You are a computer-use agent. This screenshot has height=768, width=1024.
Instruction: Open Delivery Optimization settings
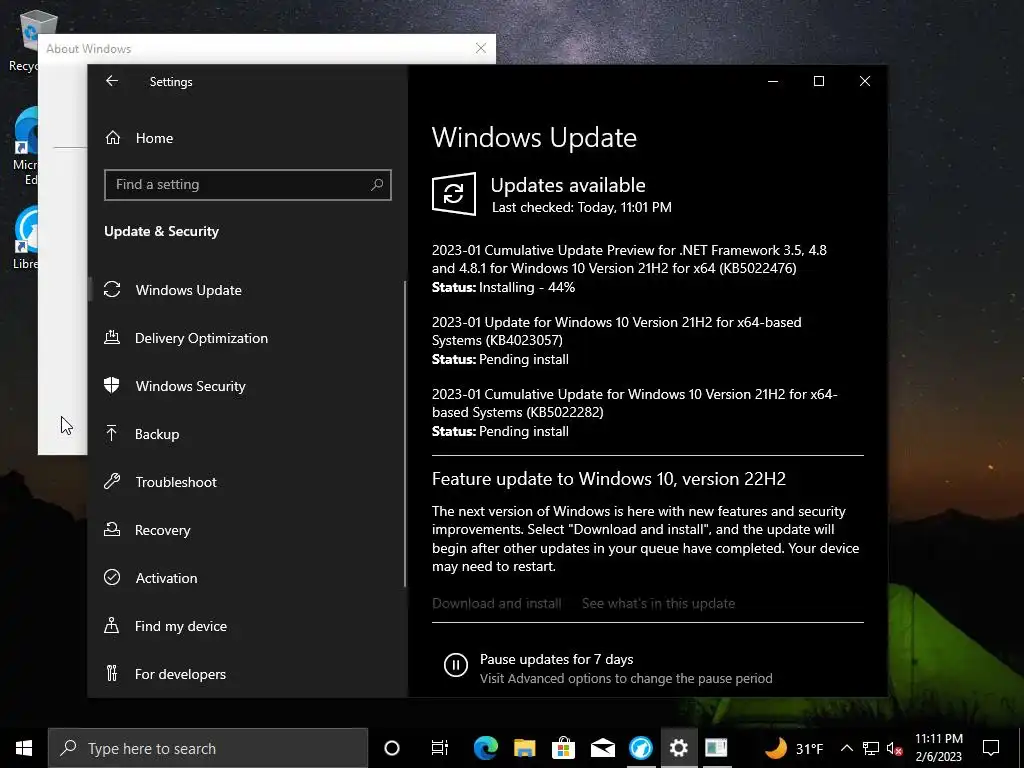click(201, 338)
